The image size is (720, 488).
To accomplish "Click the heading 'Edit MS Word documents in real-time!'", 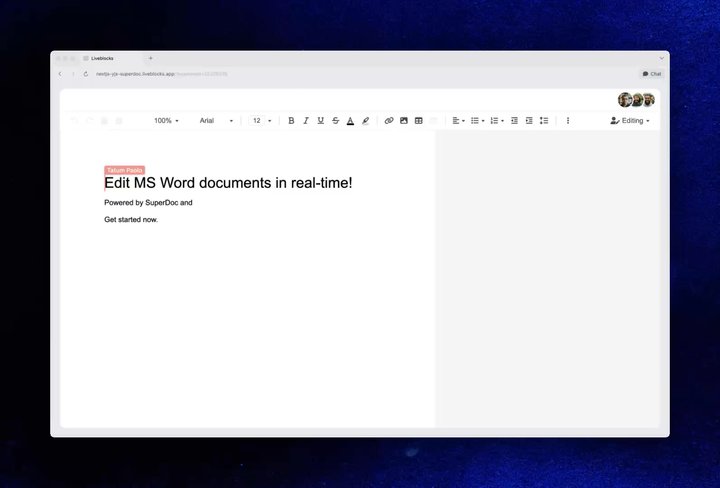I will click(228, 183).
